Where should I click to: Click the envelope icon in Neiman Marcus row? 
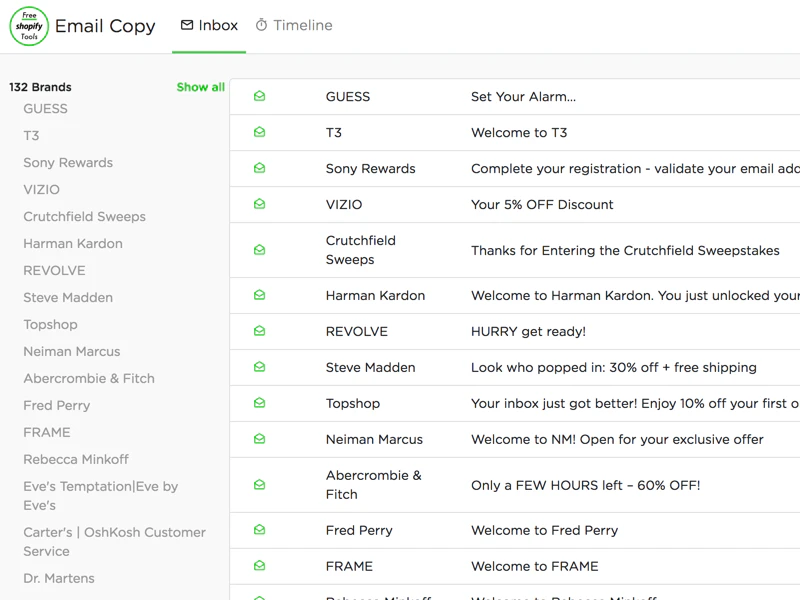coord(260,439)
